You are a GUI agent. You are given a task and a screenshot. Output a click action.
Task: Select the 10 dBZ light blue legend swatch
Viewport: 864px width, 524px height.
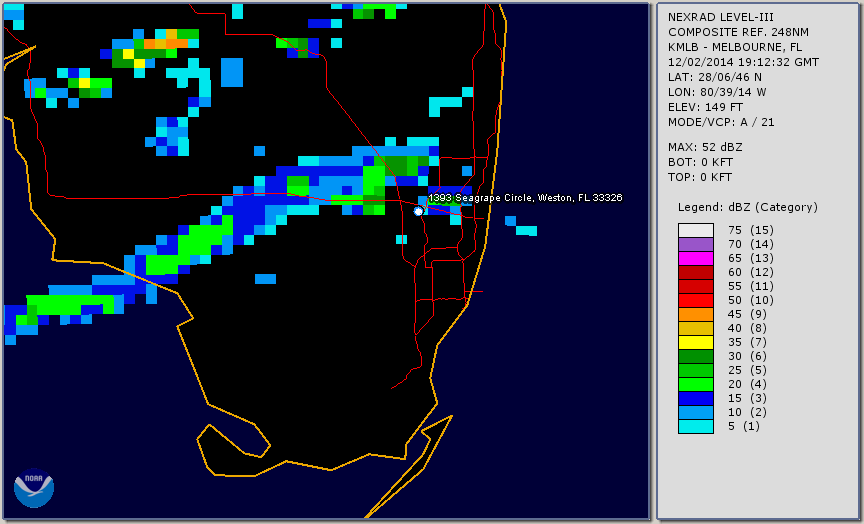coord(696,413)
